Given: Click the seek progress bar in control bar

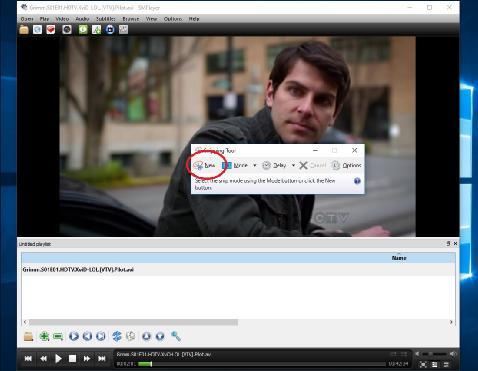Looking at the screenshot, I should click(x=262, y=364).
